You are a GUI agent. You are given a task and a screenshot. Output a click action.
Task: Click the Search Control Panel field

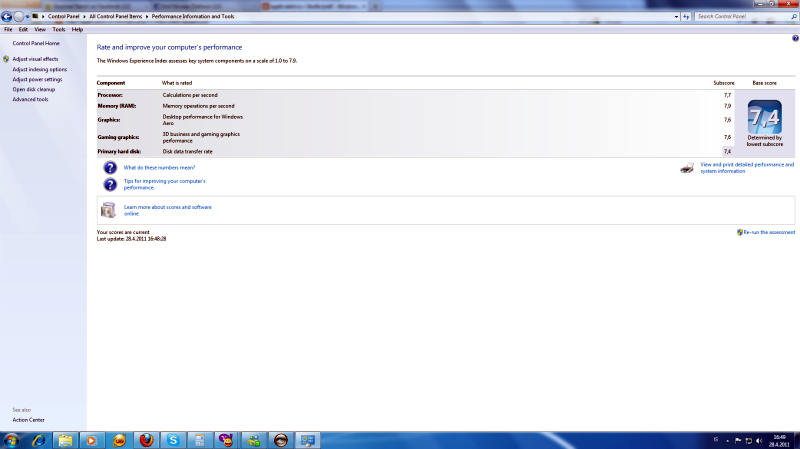pyautogui.click(x=740, y=17)
